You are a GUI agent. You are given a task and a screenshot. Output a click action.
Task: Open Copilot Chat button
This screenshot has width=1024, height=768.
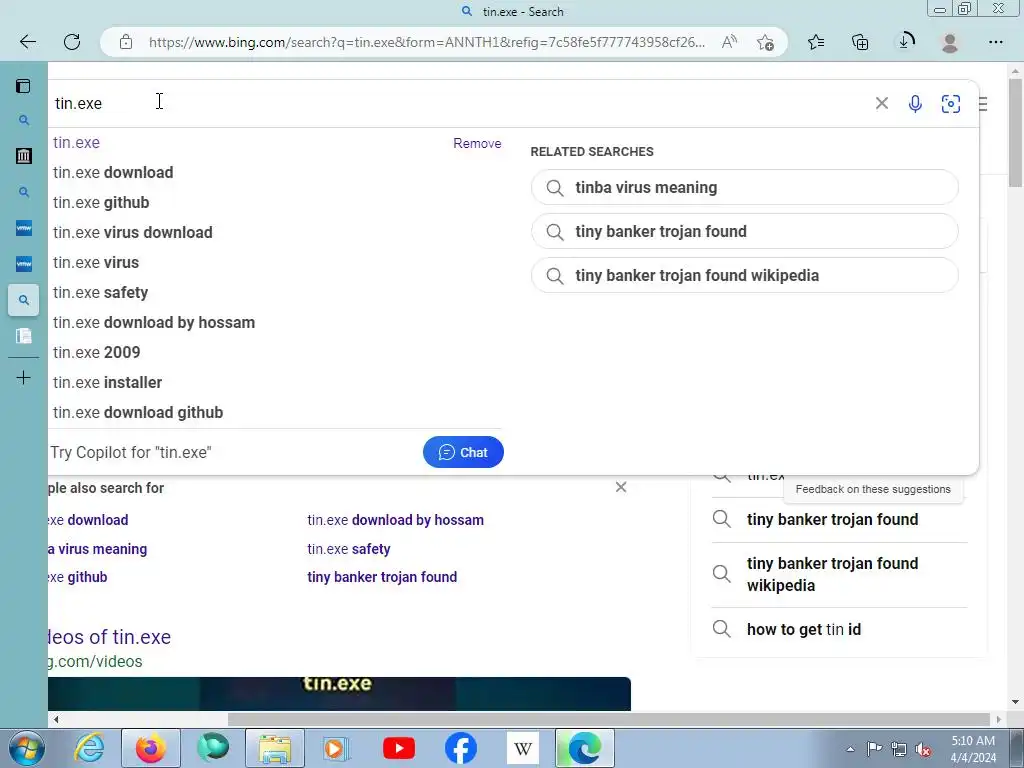tap(463, 452)
